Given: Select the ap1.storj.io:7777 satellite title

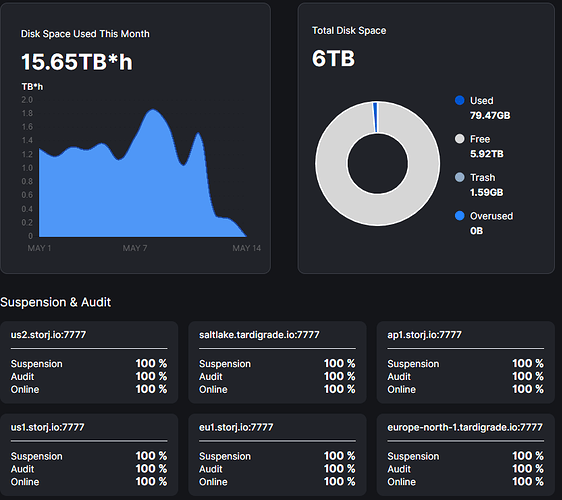Looking at the screenshot, I should (424, 335).
